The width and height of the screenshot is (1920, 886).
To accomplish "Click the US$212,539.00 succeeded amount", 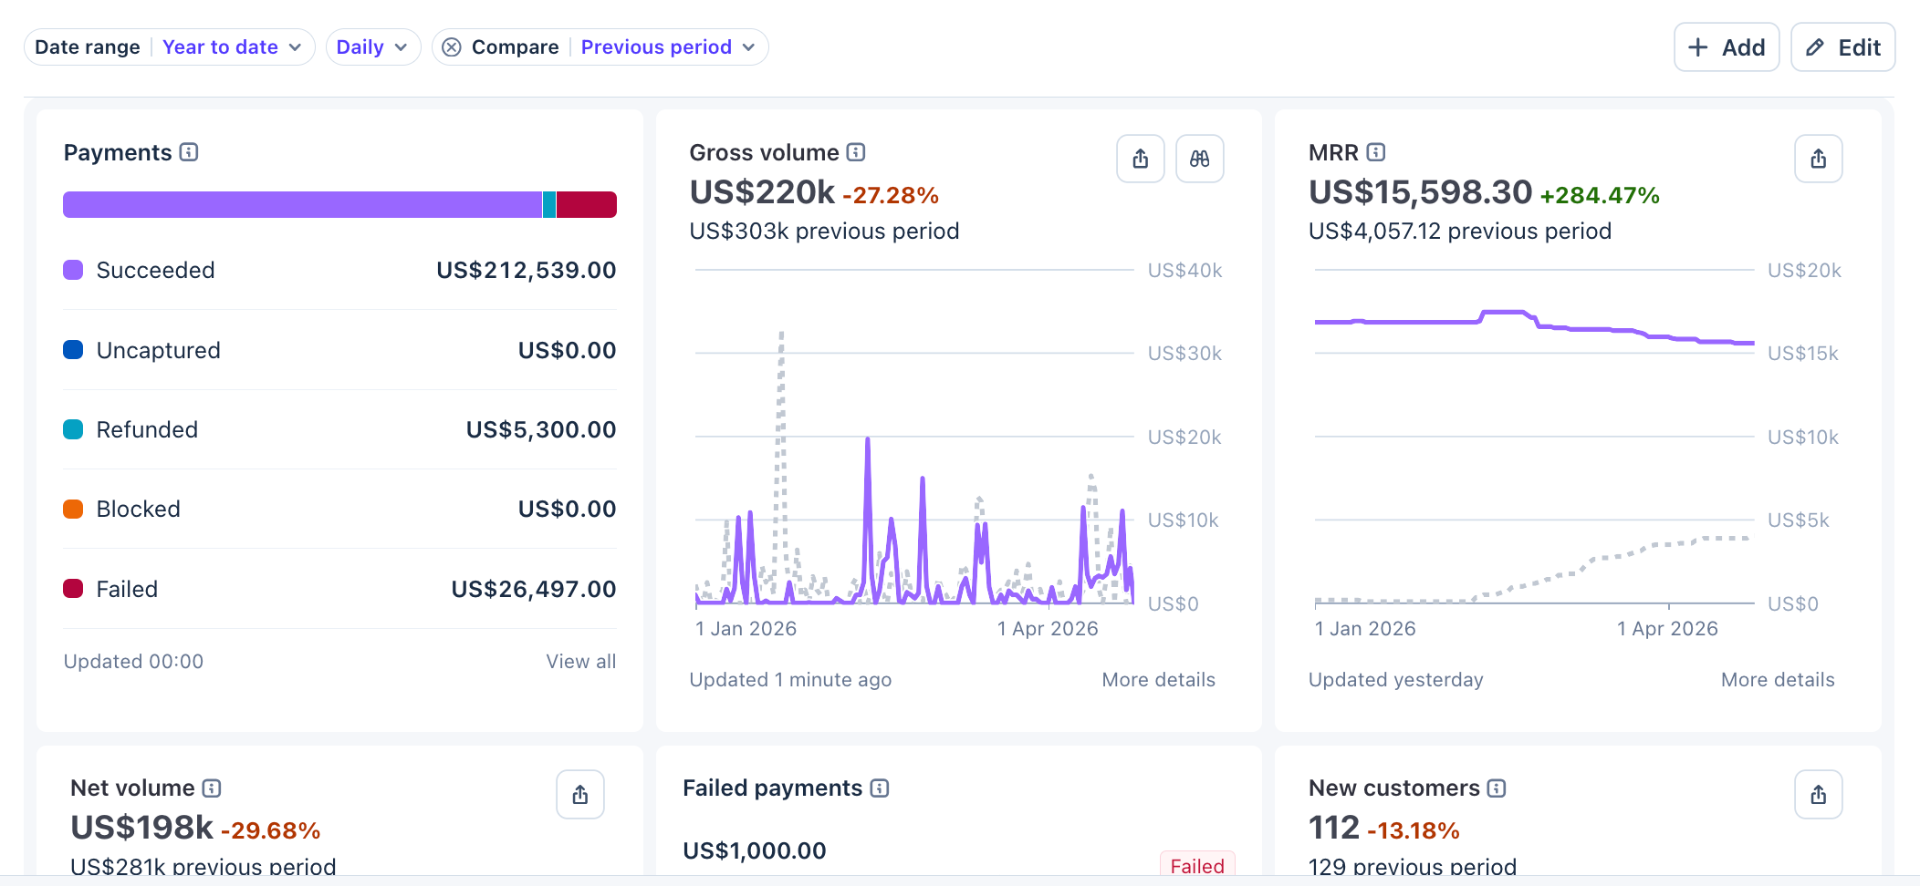I will tap(526, 270).
